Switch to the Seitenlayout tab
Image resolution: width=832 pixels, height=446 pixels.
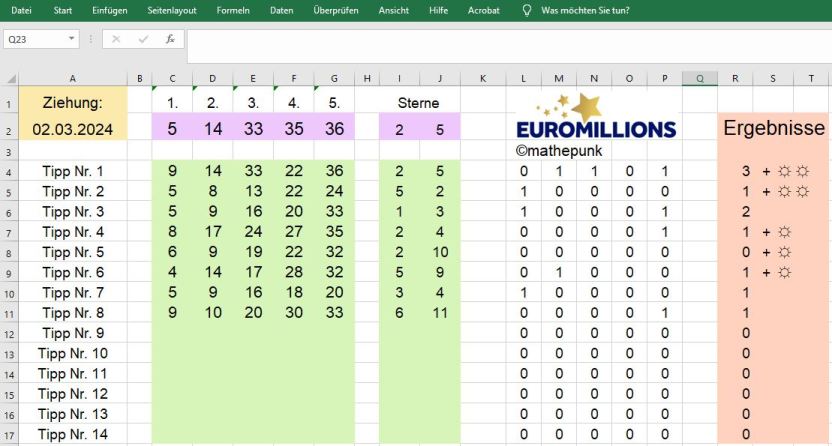172,10
